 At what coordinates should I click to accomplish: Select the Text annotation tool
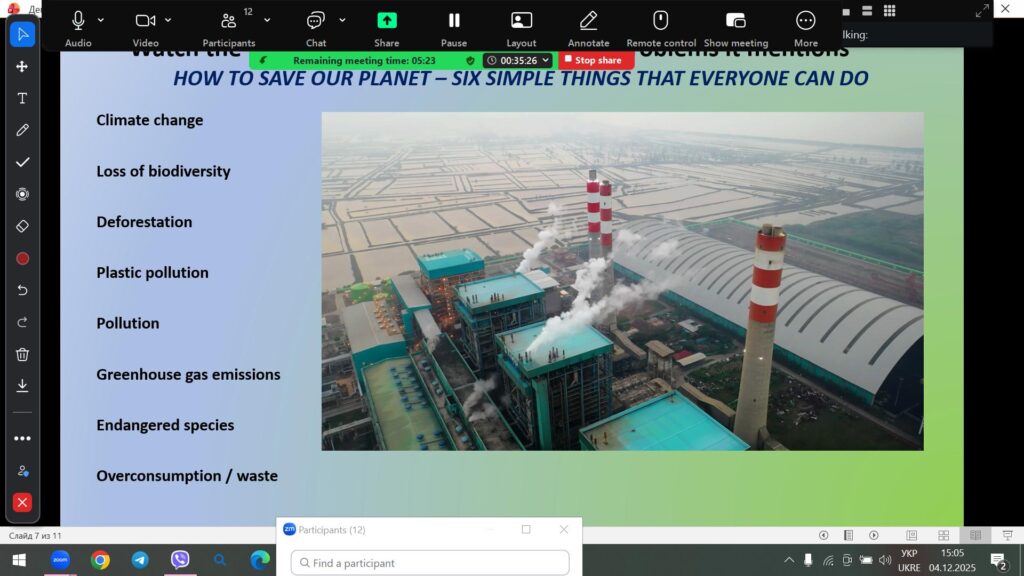22,98
